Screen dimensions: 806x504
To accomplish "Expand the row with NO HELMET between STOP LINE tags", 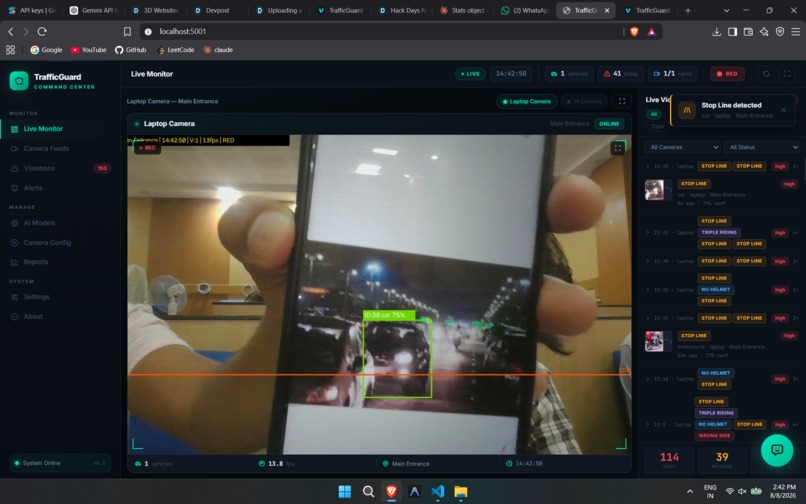I will point(722,290).
